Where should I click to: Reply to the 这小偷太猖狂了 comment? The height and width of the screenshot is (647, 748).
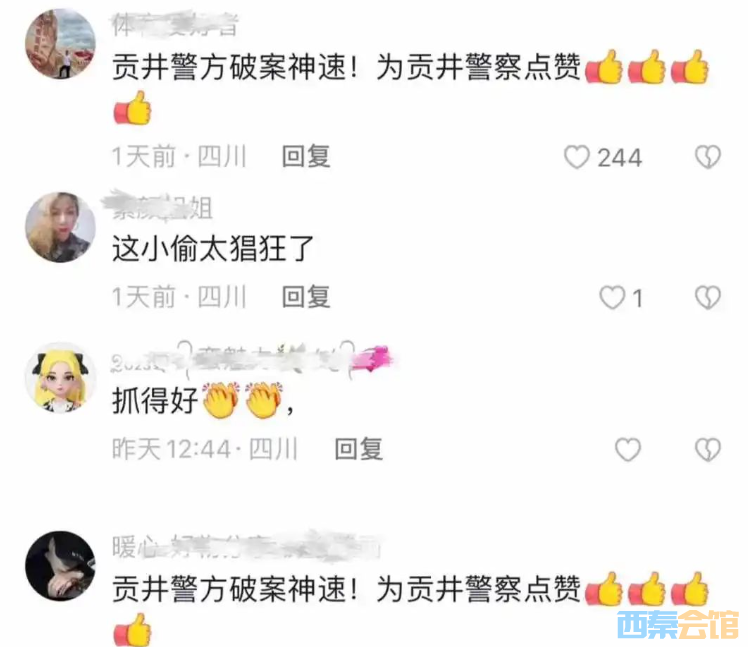click(306, 297)
